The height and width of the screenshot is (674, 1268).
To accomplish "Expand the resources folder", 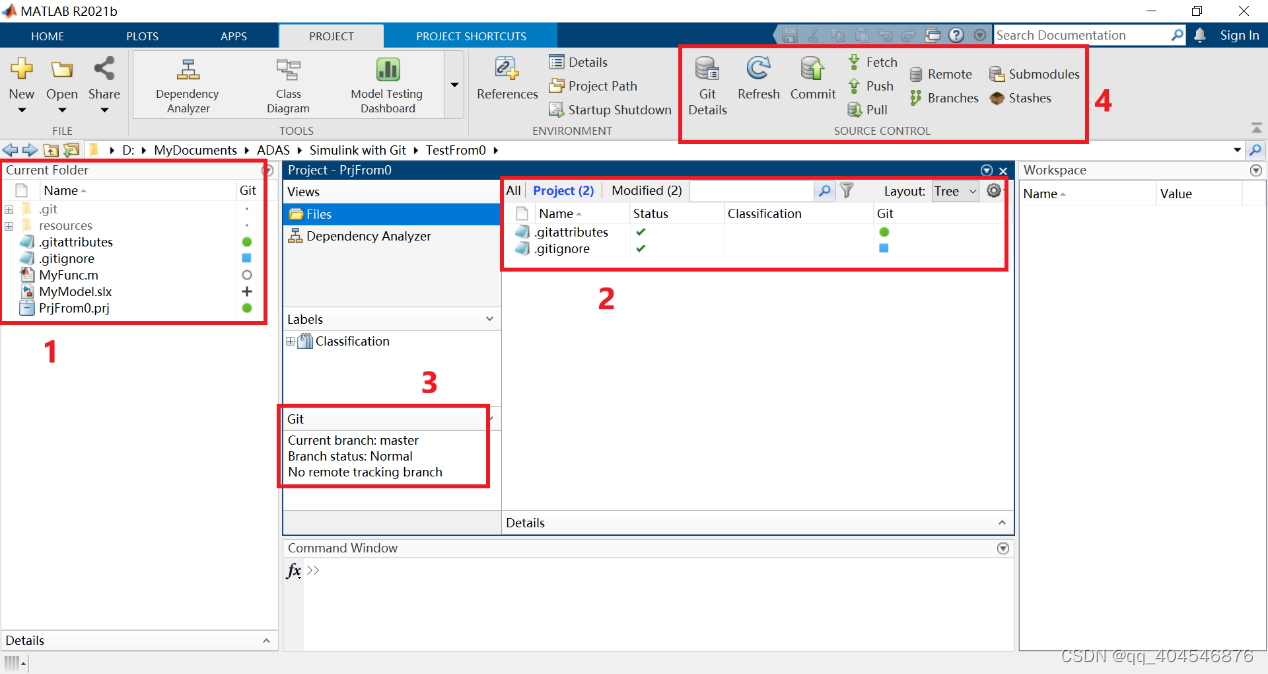I will pyautogui.click(x=9, y=226).
